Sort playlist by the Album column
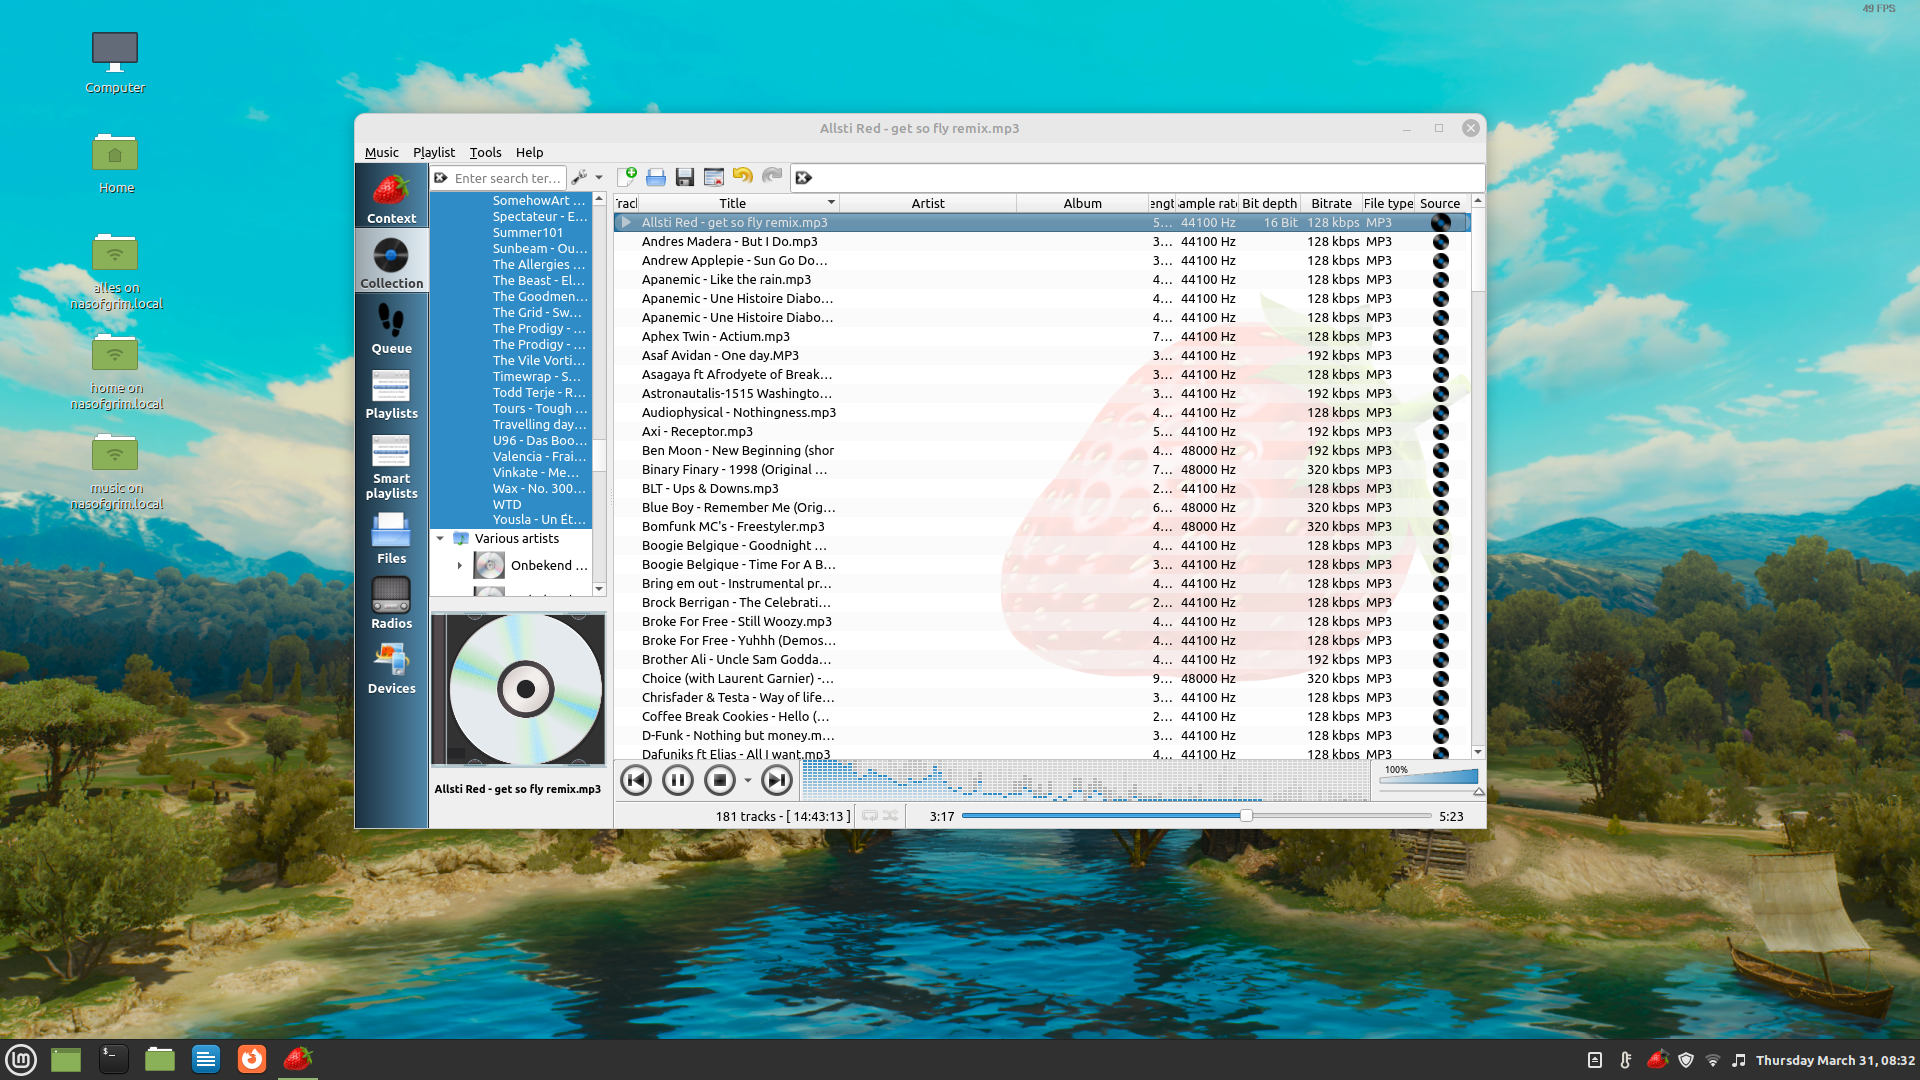 click(x=1082, y=203)
